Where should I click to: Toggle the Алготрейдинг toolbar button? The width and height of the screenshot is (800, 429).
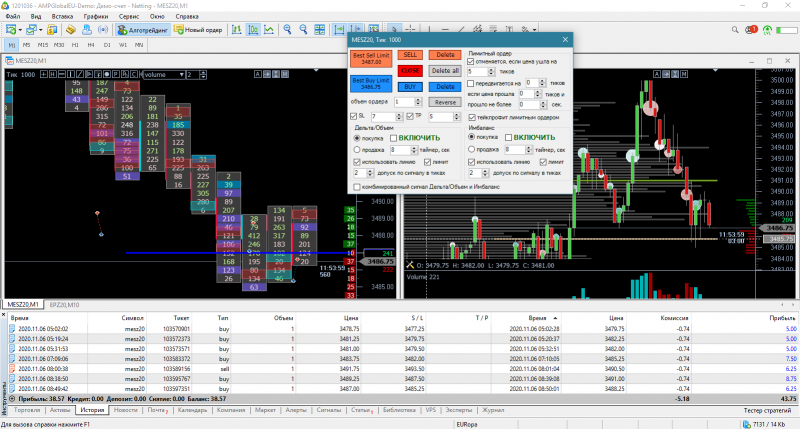(142, 30)
